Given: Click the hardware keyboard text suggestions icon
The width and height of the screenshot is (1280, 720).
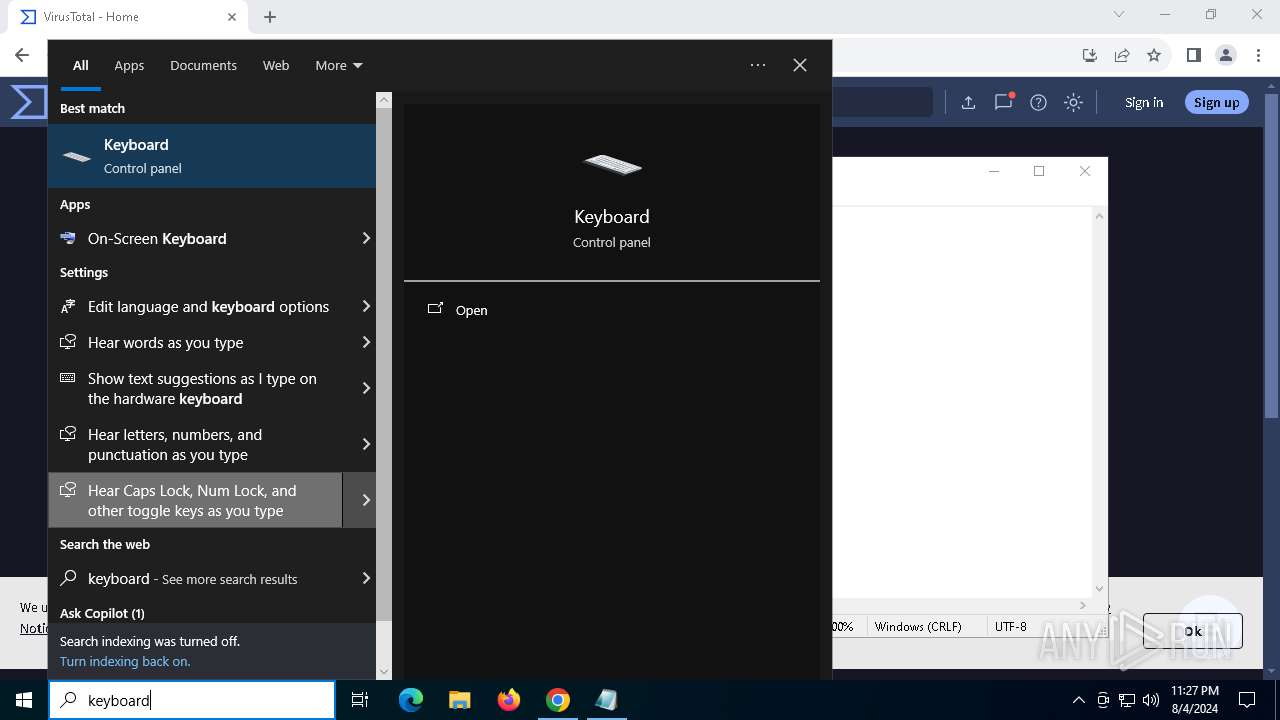Looking at the screenshot, I should click(x=68, y=378).
